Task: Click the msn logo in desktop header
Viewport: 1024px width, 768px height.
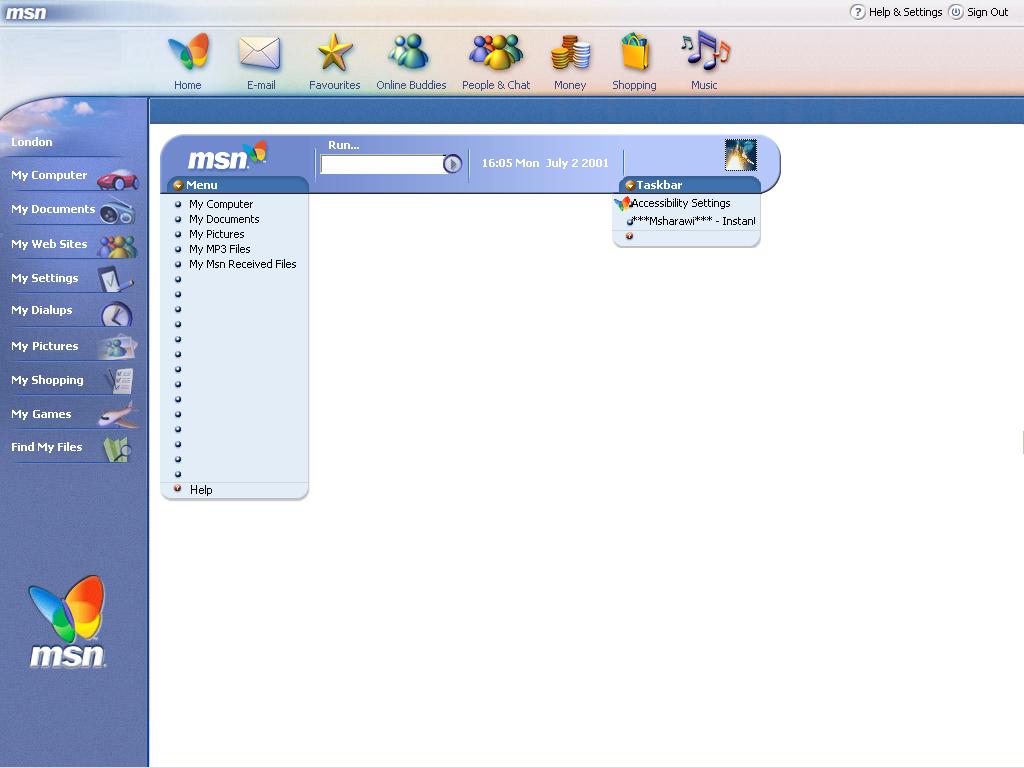Action: 227,155
